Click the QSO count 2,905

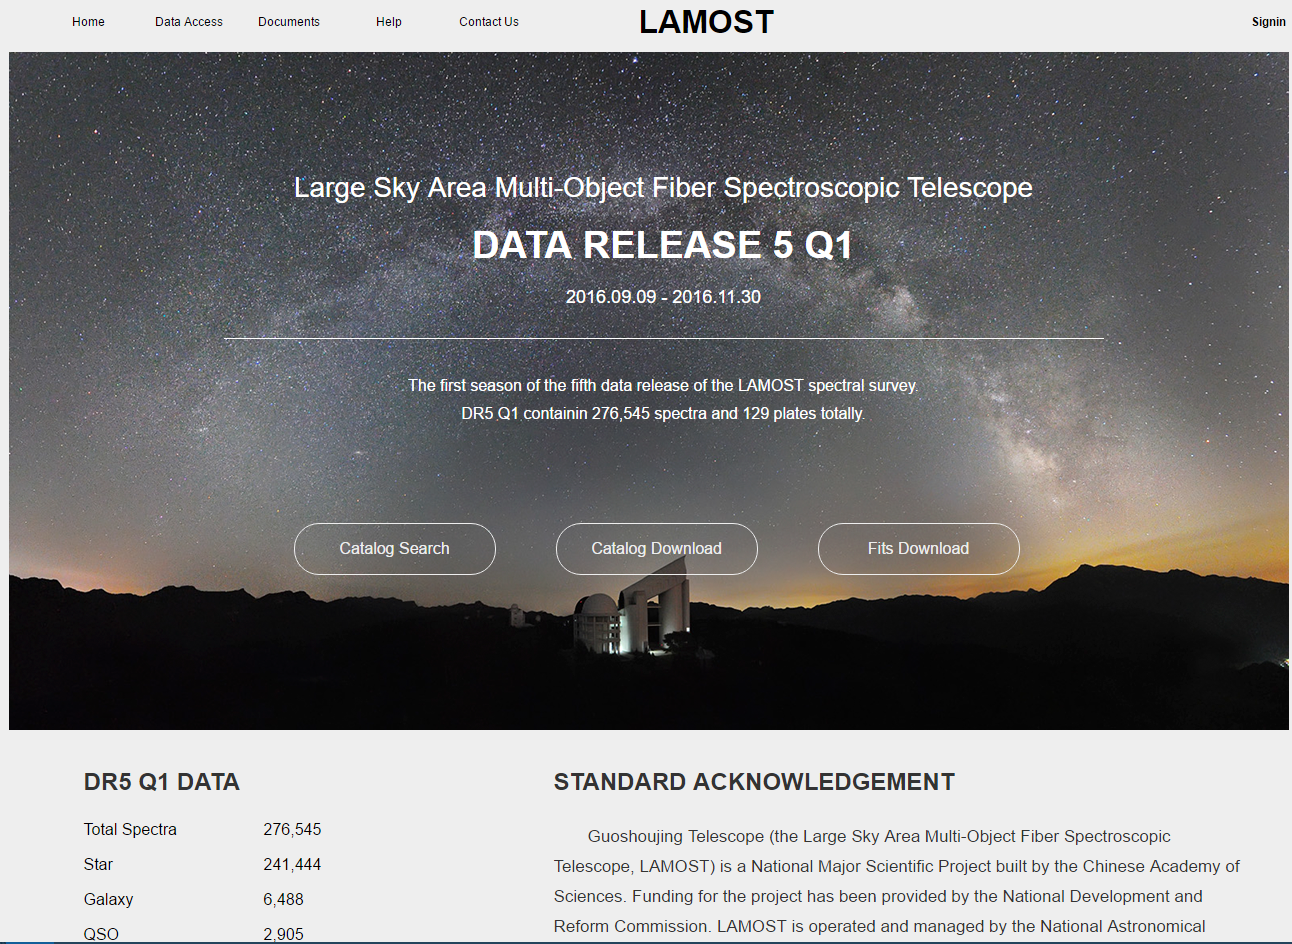(x=283, y=934)
